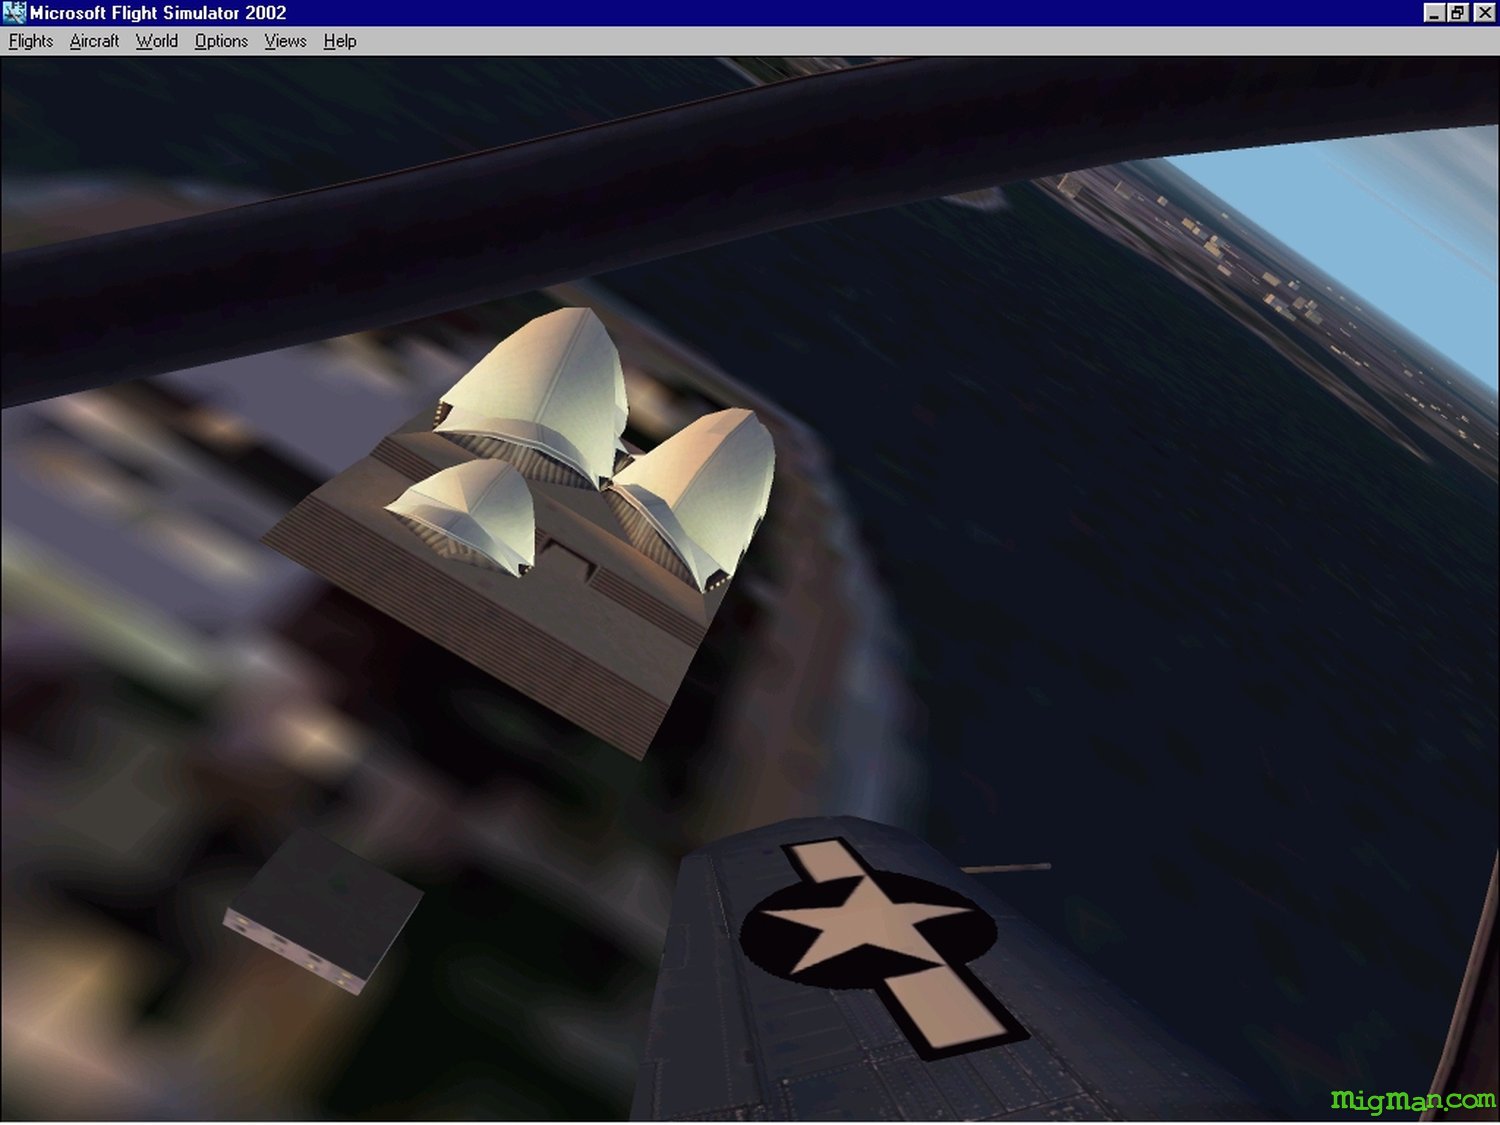Open the Options menu
Screen dimensions: 1500x1125
tap(221, 41)
